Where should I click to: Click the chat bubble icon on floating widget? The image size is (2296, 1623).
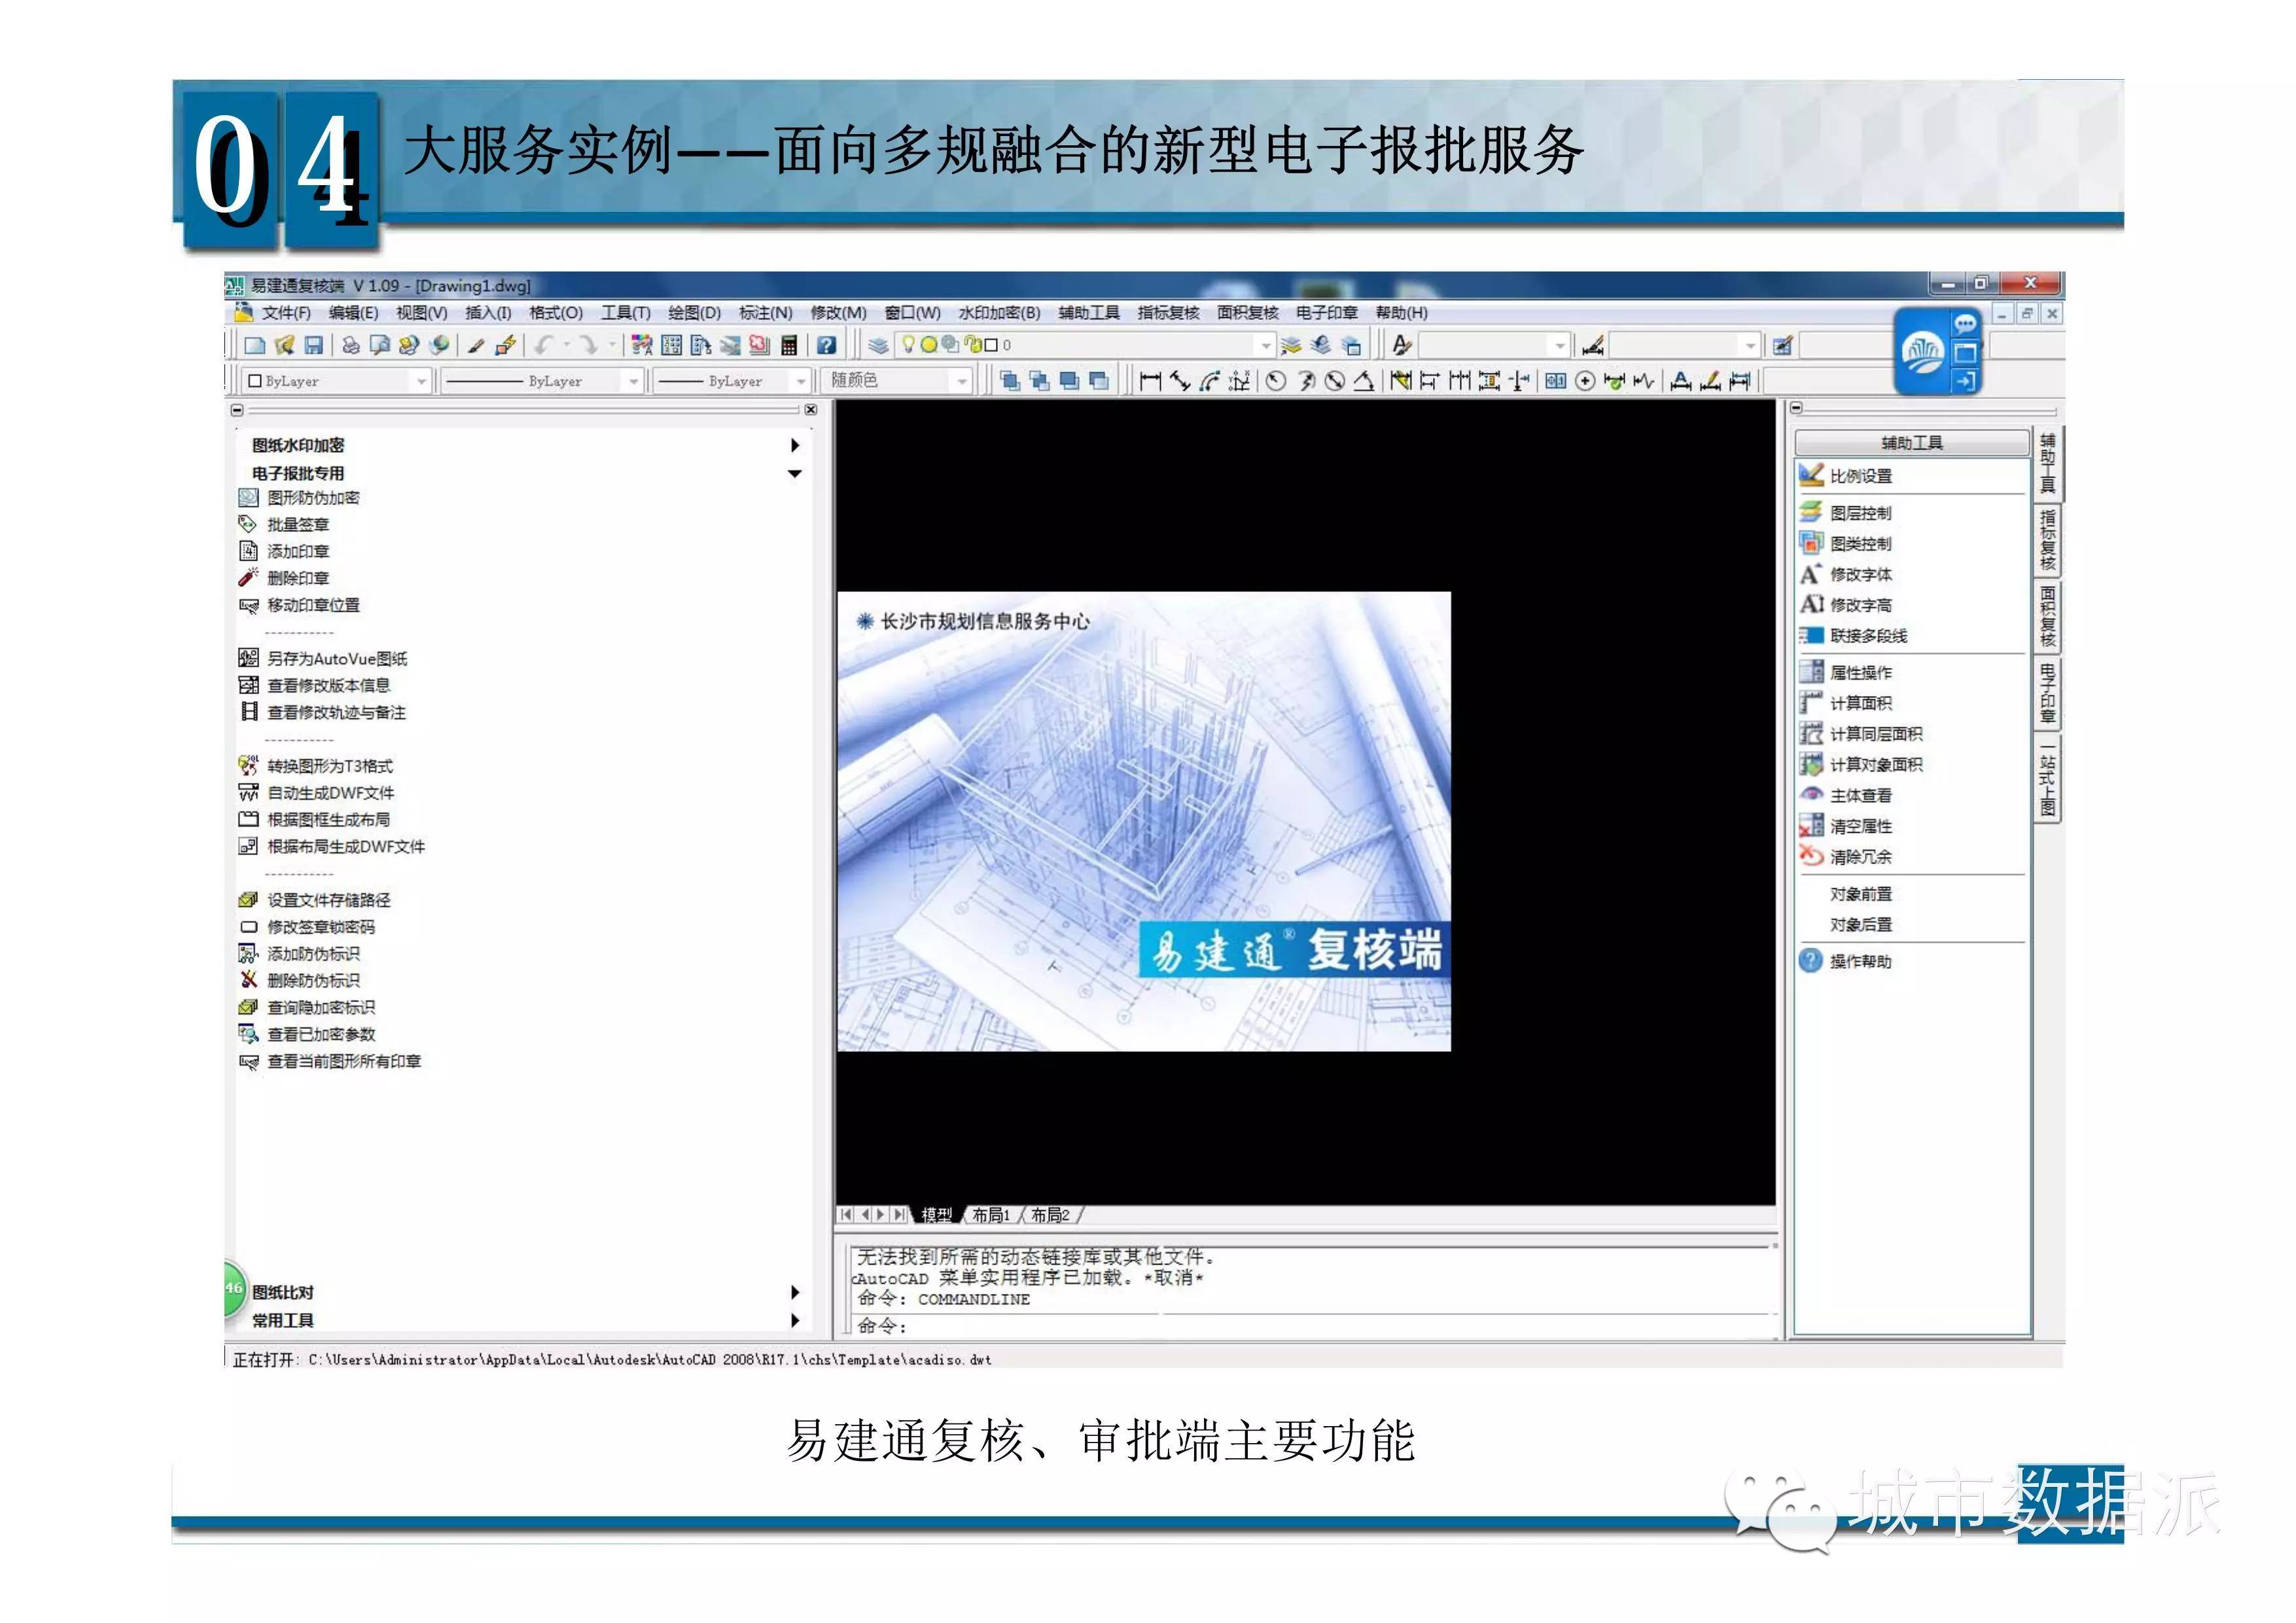(x=1965, y=324)
